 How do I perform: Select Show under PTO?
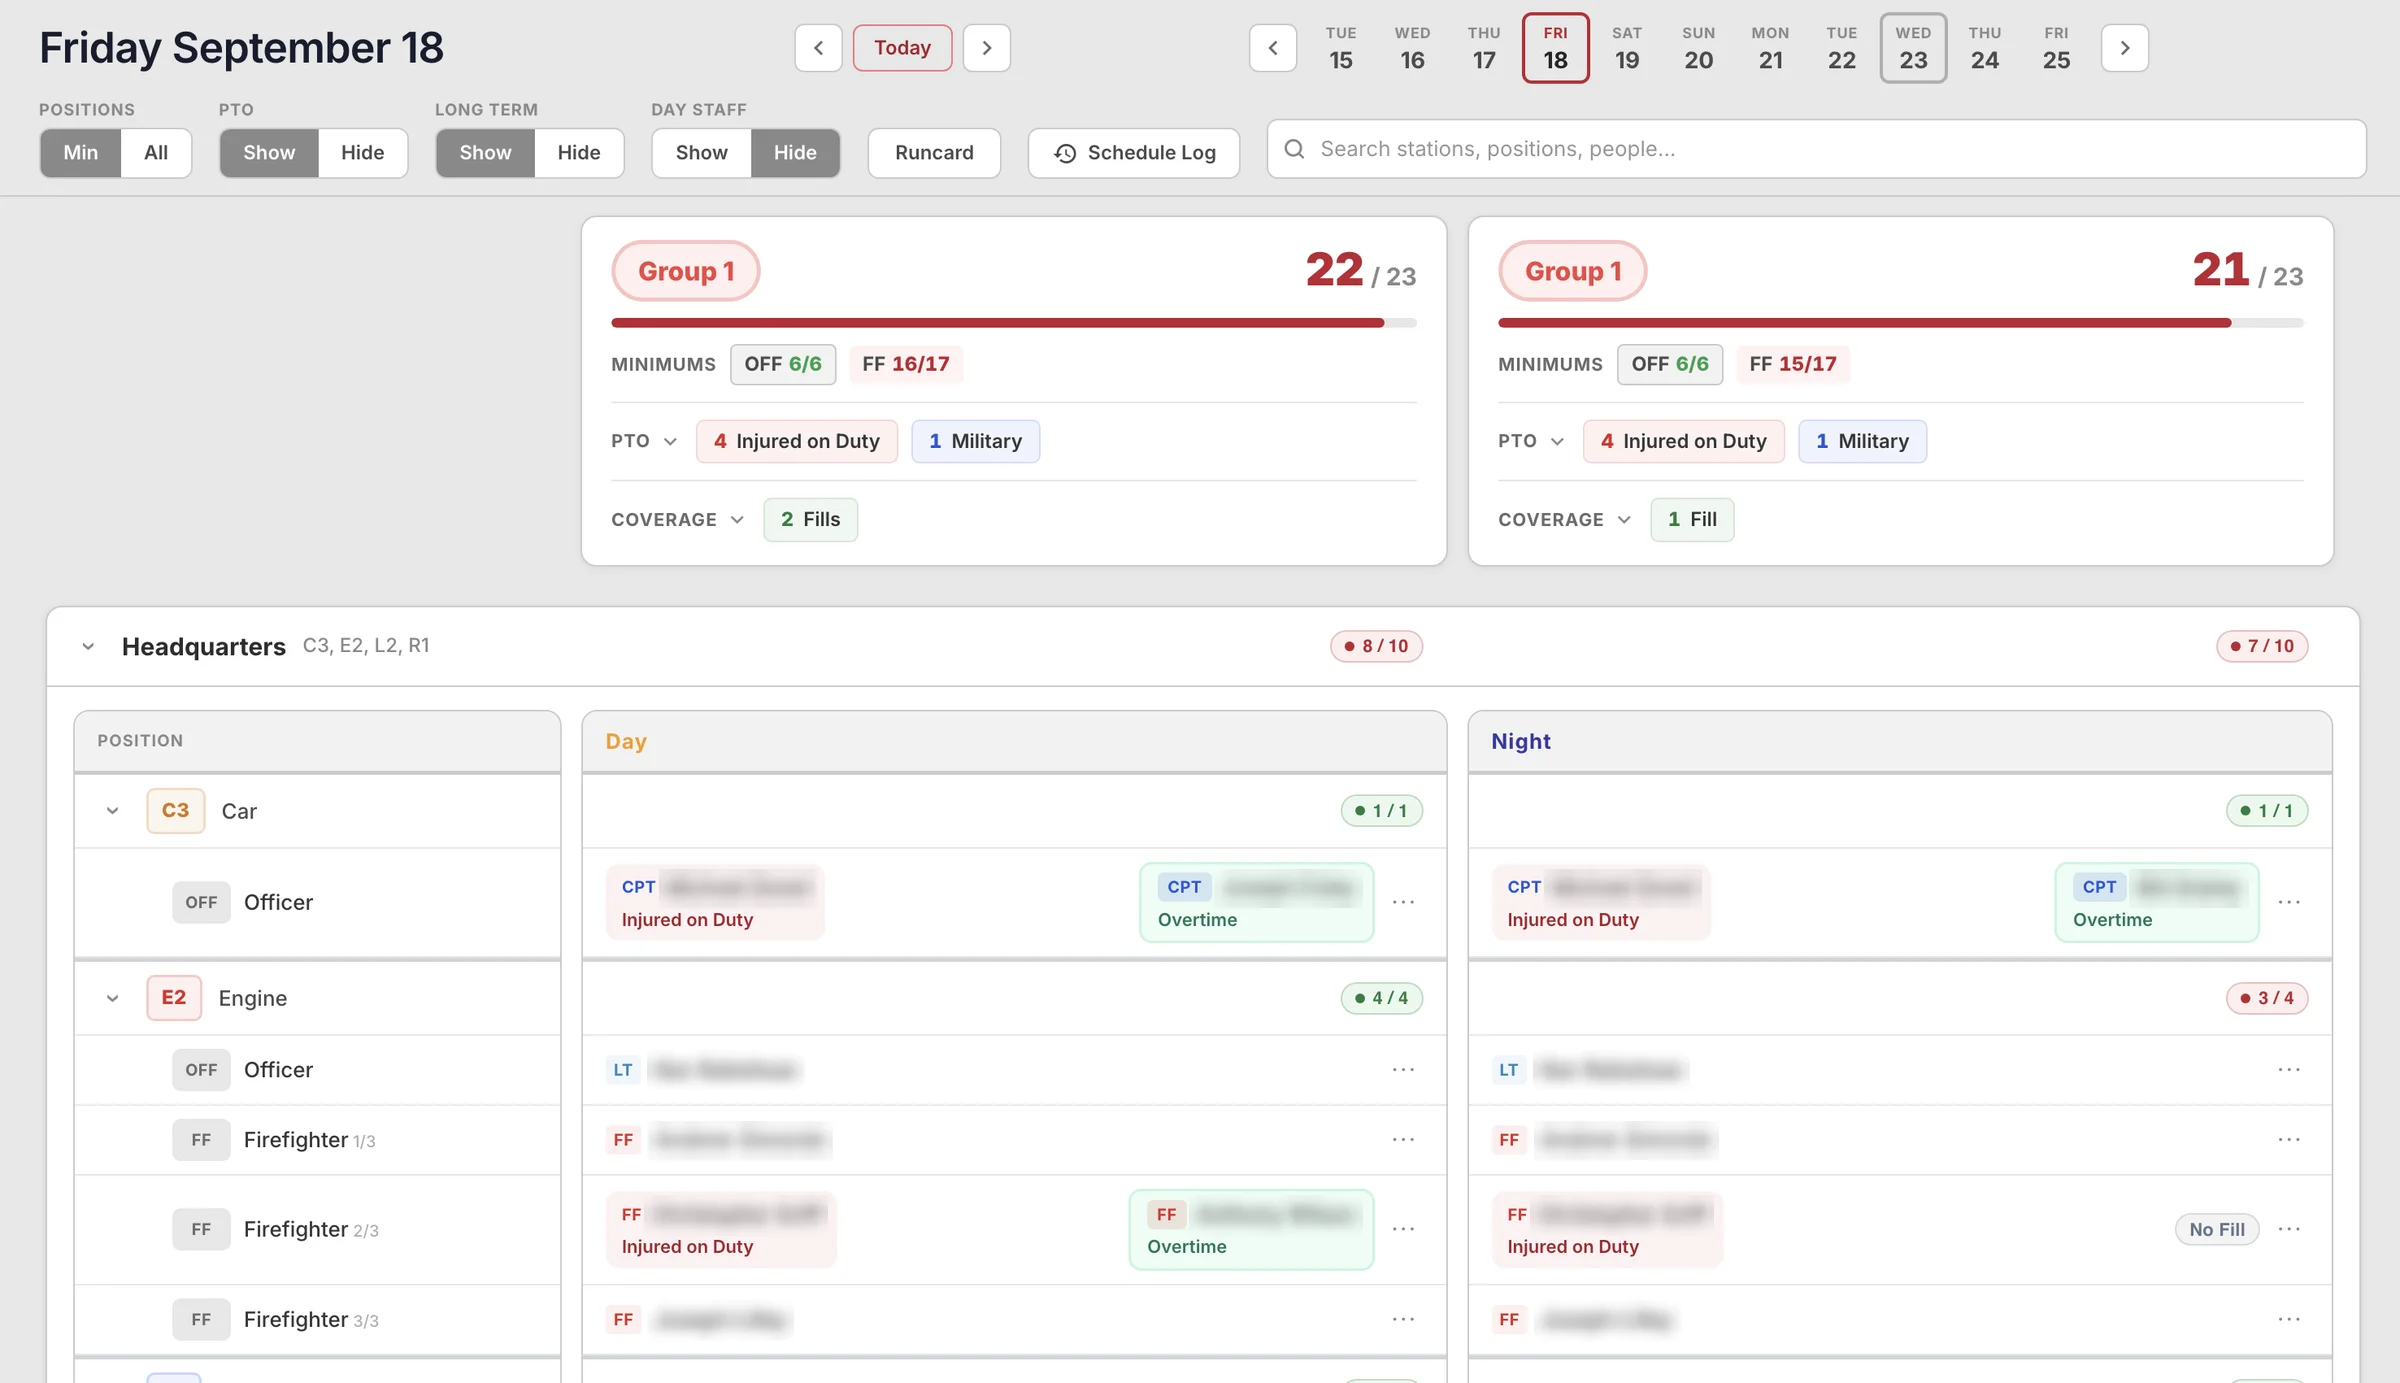point(269,153)
